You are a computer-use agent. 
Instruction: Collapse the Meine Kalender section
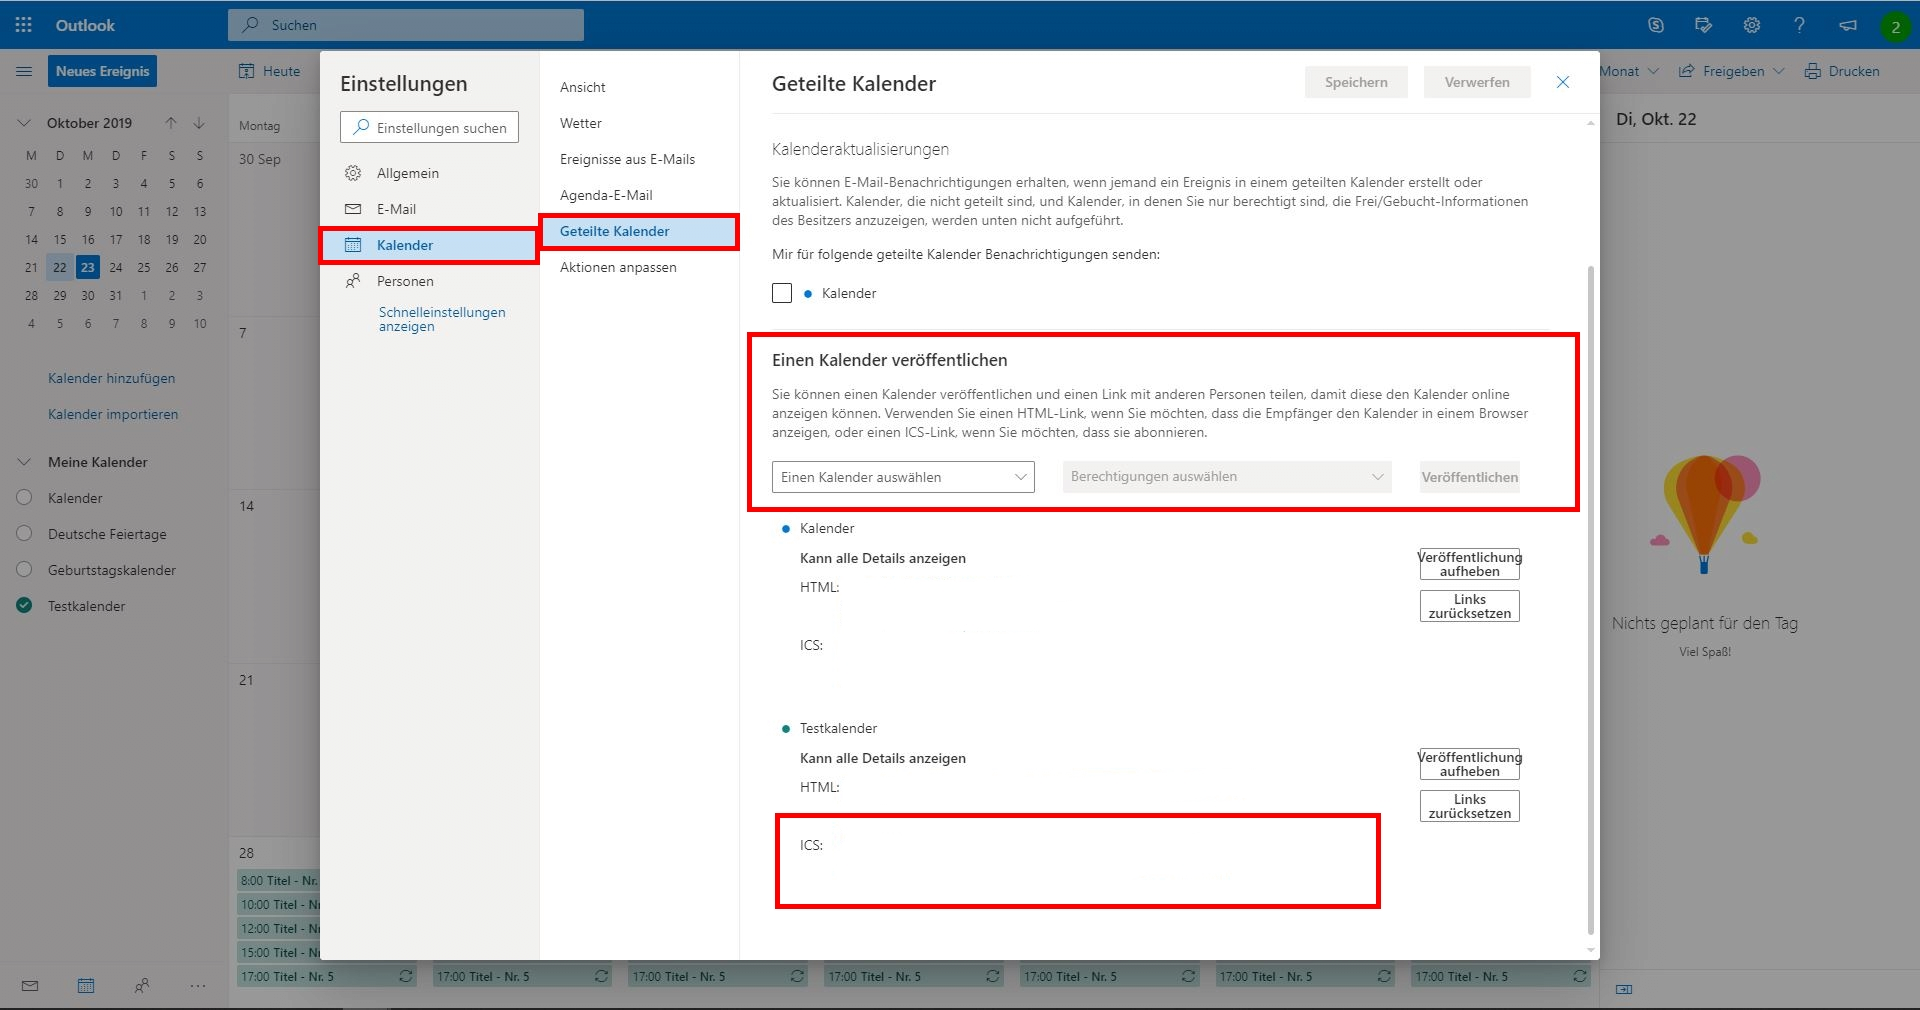coord(25,462)
